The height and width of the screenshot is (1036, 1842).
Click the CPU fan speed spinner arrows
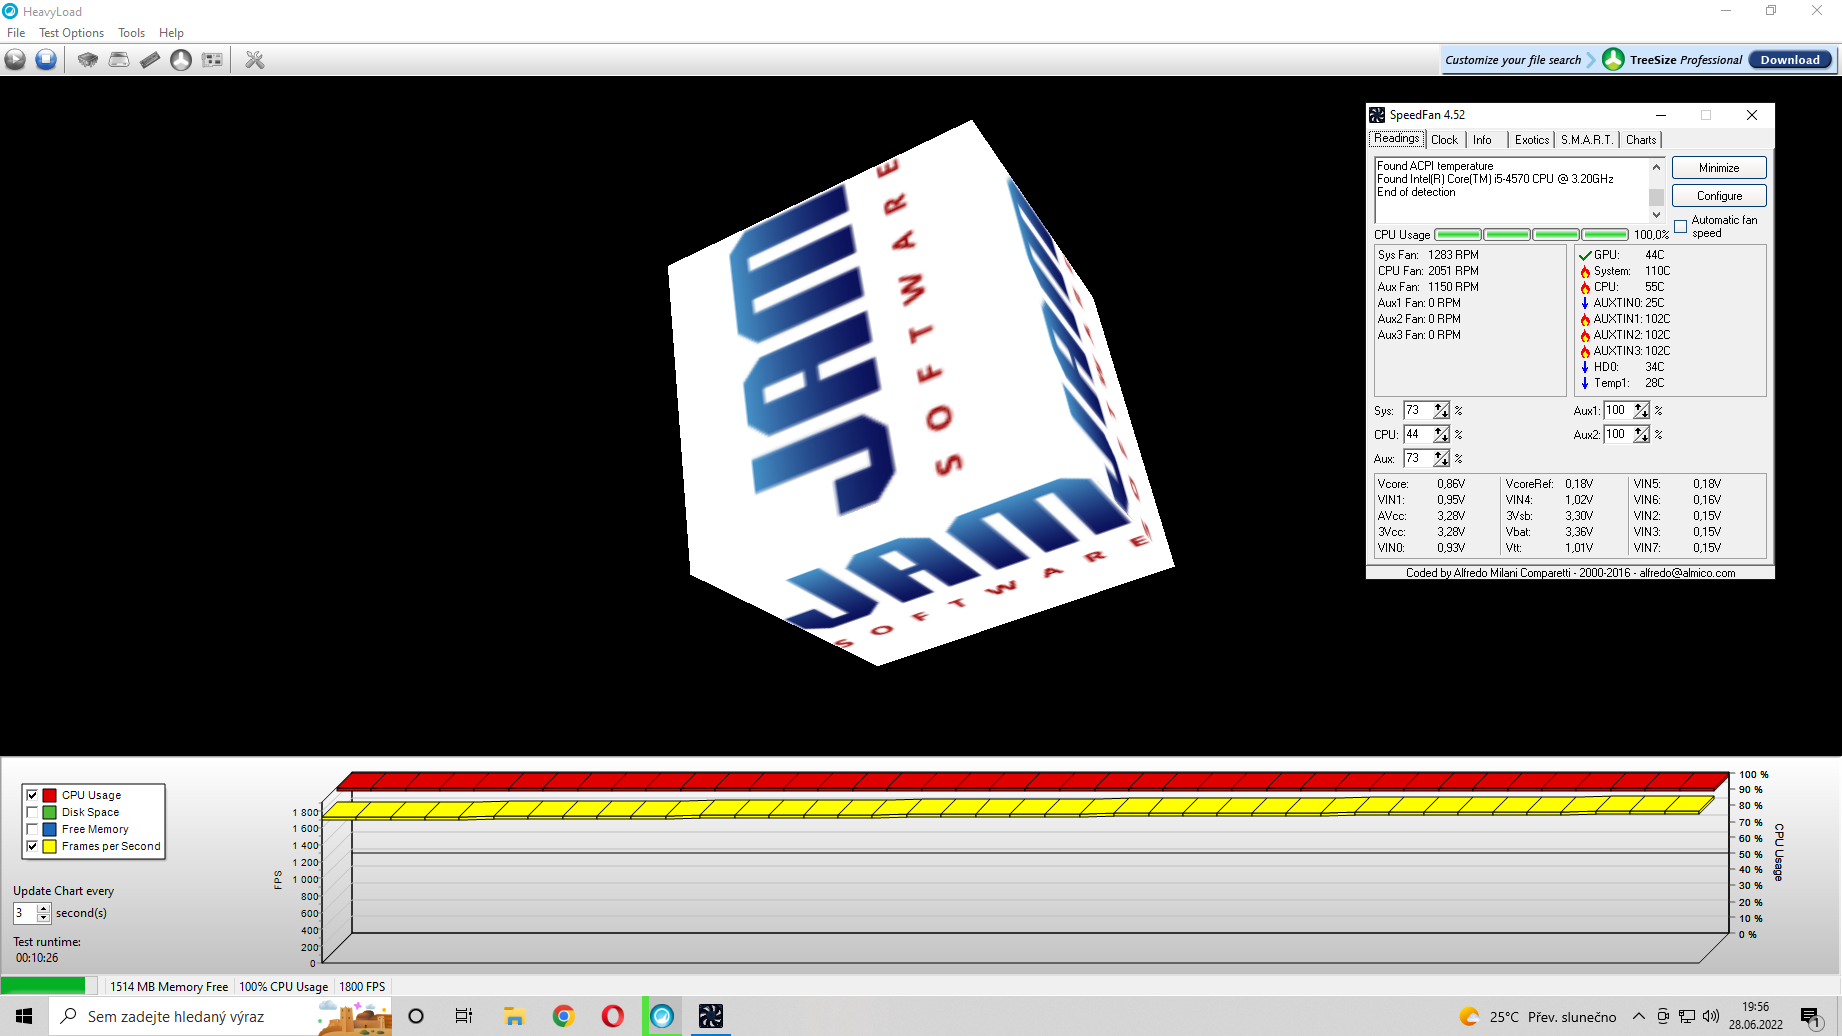pyautogui.click(x=1441, y=435)
